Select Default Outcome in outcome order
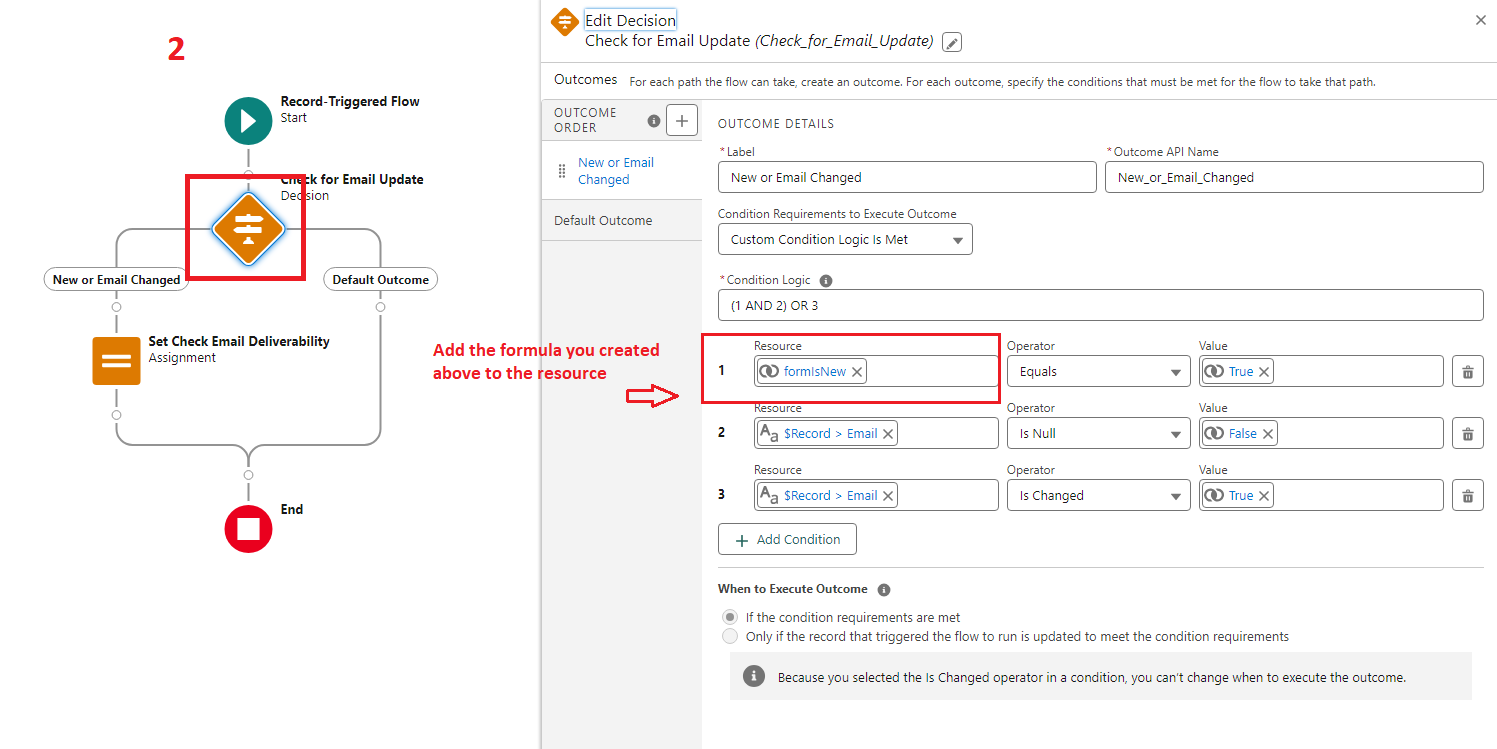Viewport: 1497px width, 749px height. click(603, 221)
